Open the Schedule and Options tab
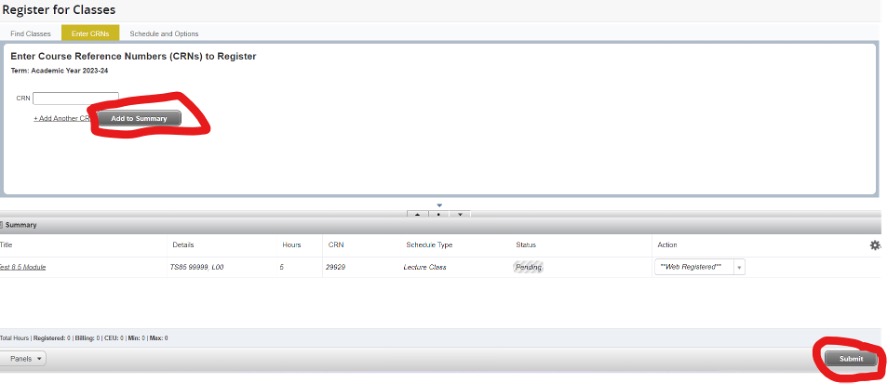 (x=164, y=34)
